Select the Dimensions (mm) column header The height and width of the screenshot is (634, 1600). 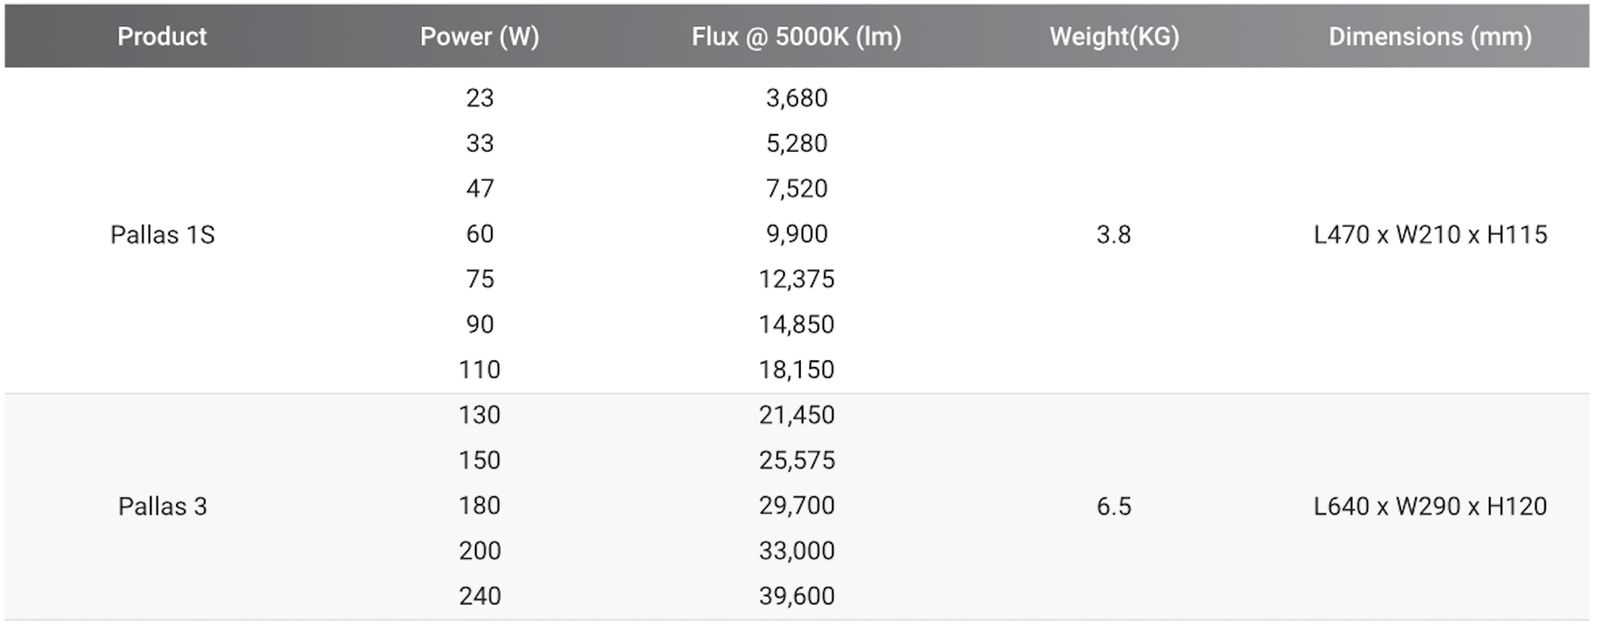(1430, 37)
